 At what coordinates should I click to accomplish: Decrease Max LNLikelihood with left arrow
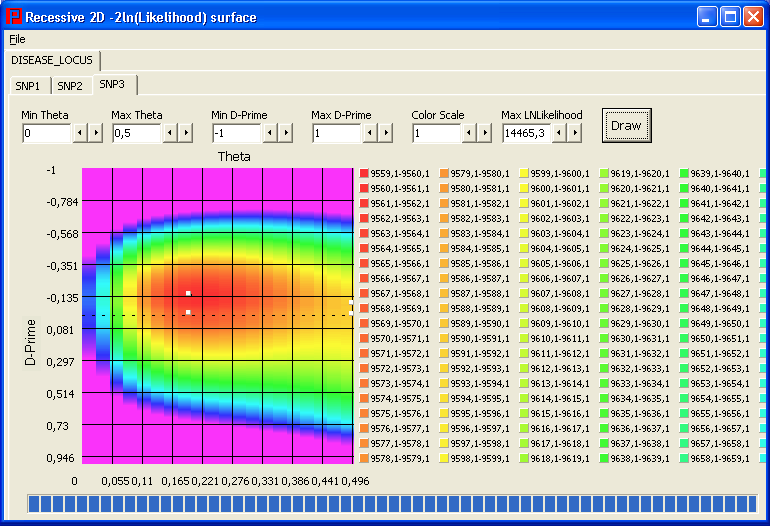click(559, 133)
